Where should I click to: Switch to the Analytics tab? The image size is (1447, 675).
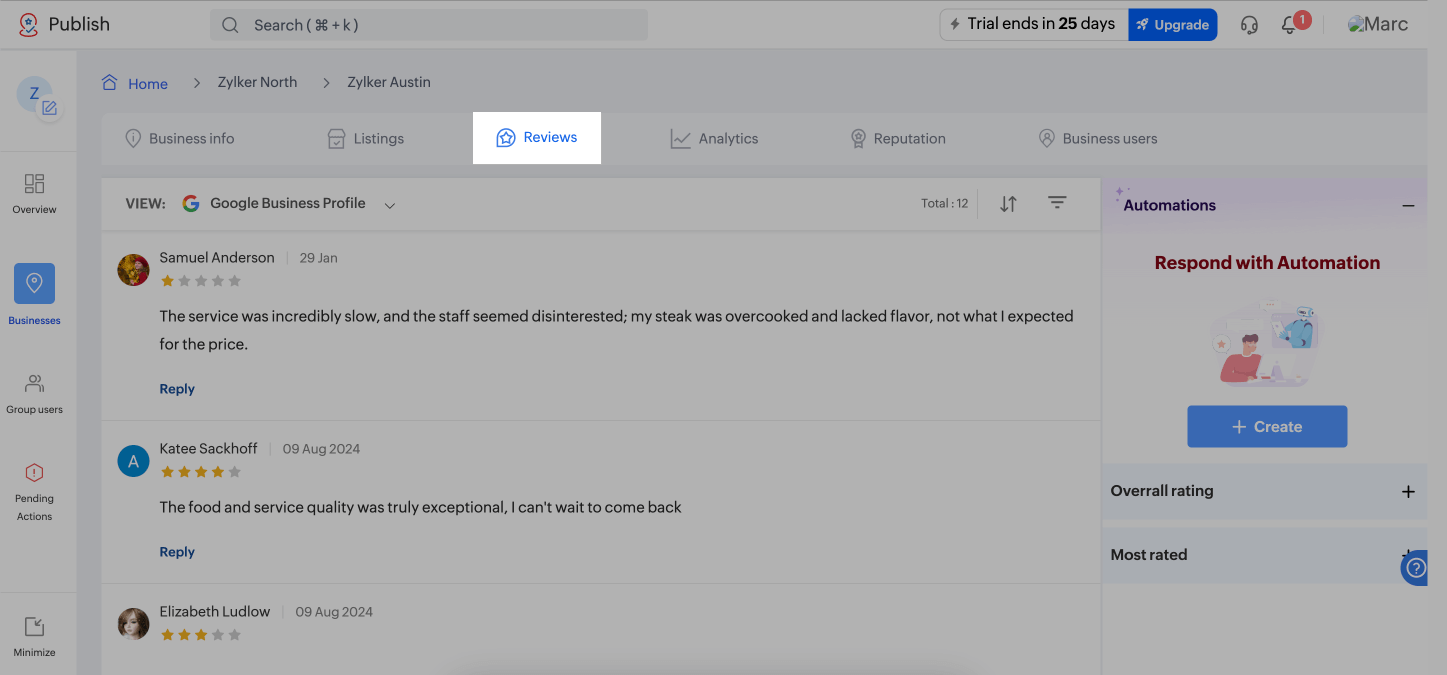714,139
